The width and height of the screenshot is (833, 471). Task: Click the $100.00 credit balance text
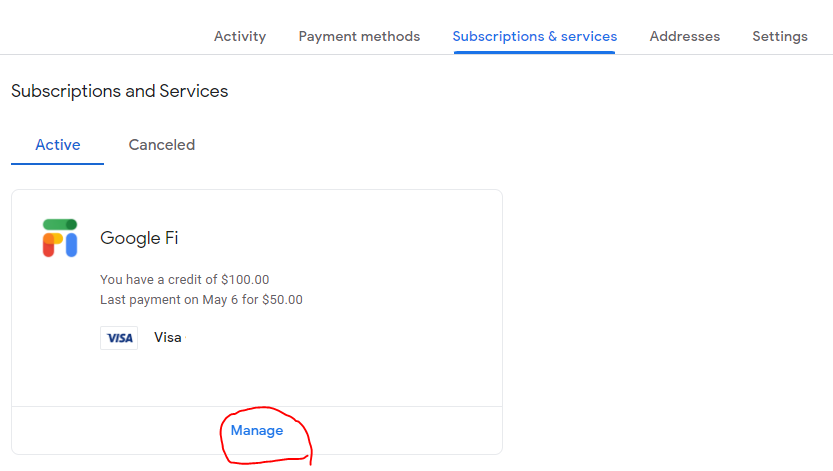184,279
